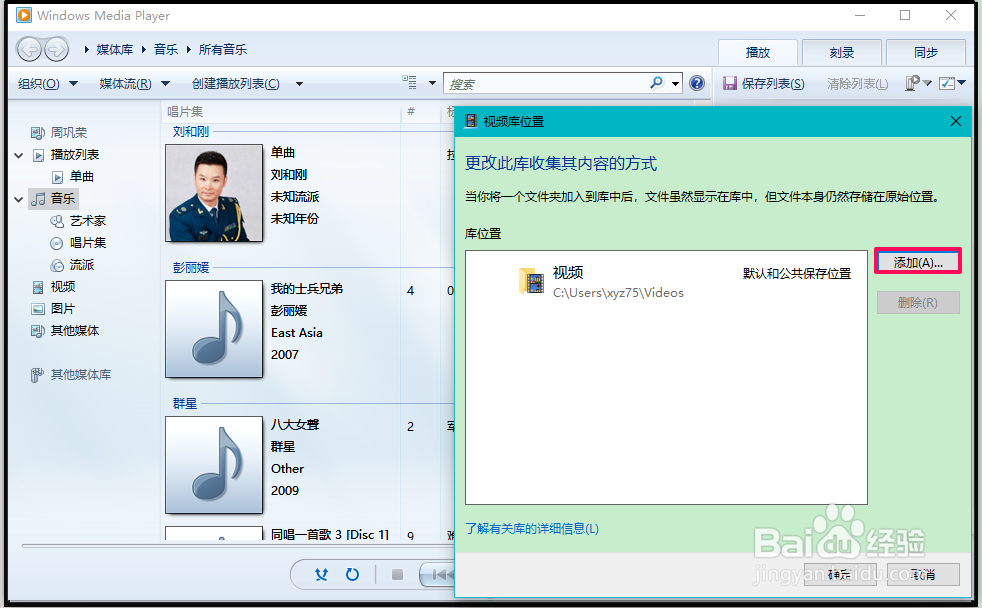This screenshot has height=608, width=982.
Task: Click the back navigation arrow
Action: coord(29,49)
